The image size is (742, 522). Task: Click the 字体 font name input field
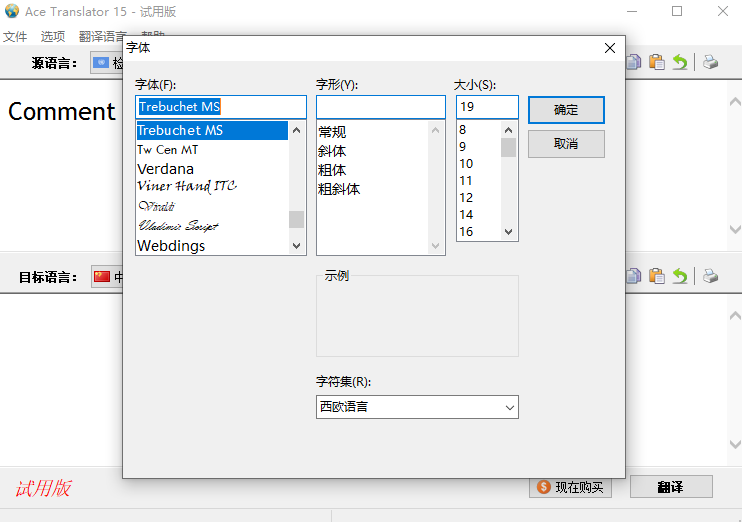(x=221, y=107)
